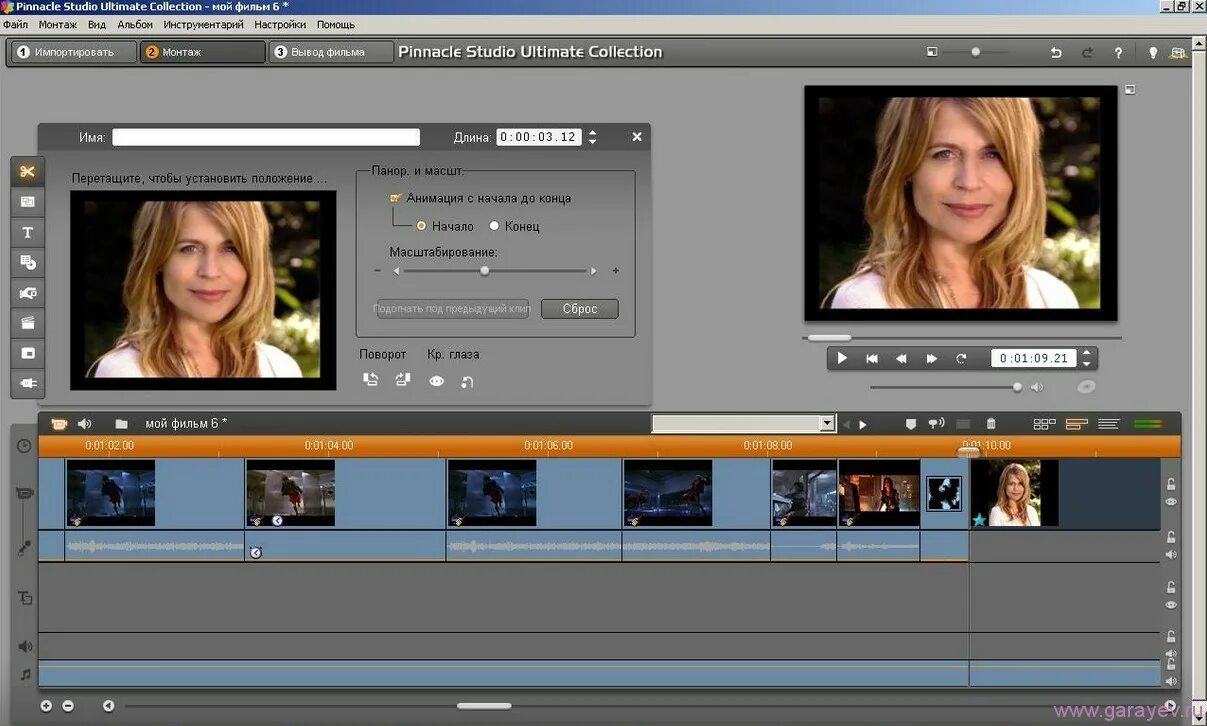Screen dimensions: 1207x726
Task: Switch to storyboard view icon
Action: pyautogui.click(x=1044, y=424)
